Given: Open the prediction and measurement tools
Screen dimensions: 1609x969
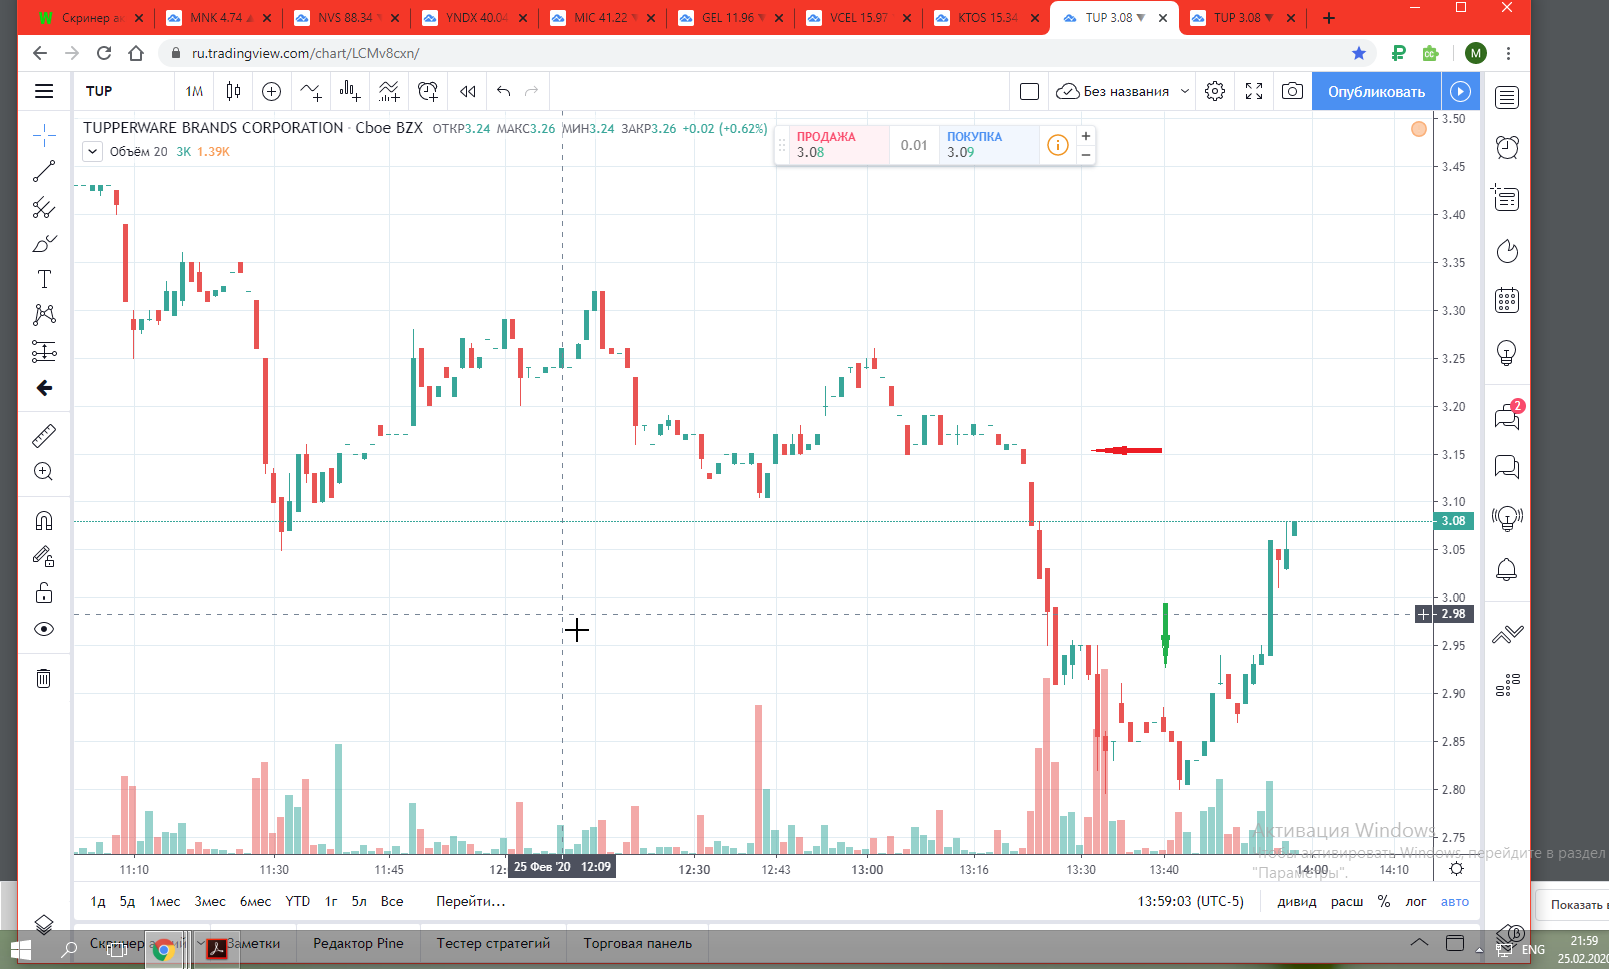Looking at the screenshot, I should tap(44, 351).
